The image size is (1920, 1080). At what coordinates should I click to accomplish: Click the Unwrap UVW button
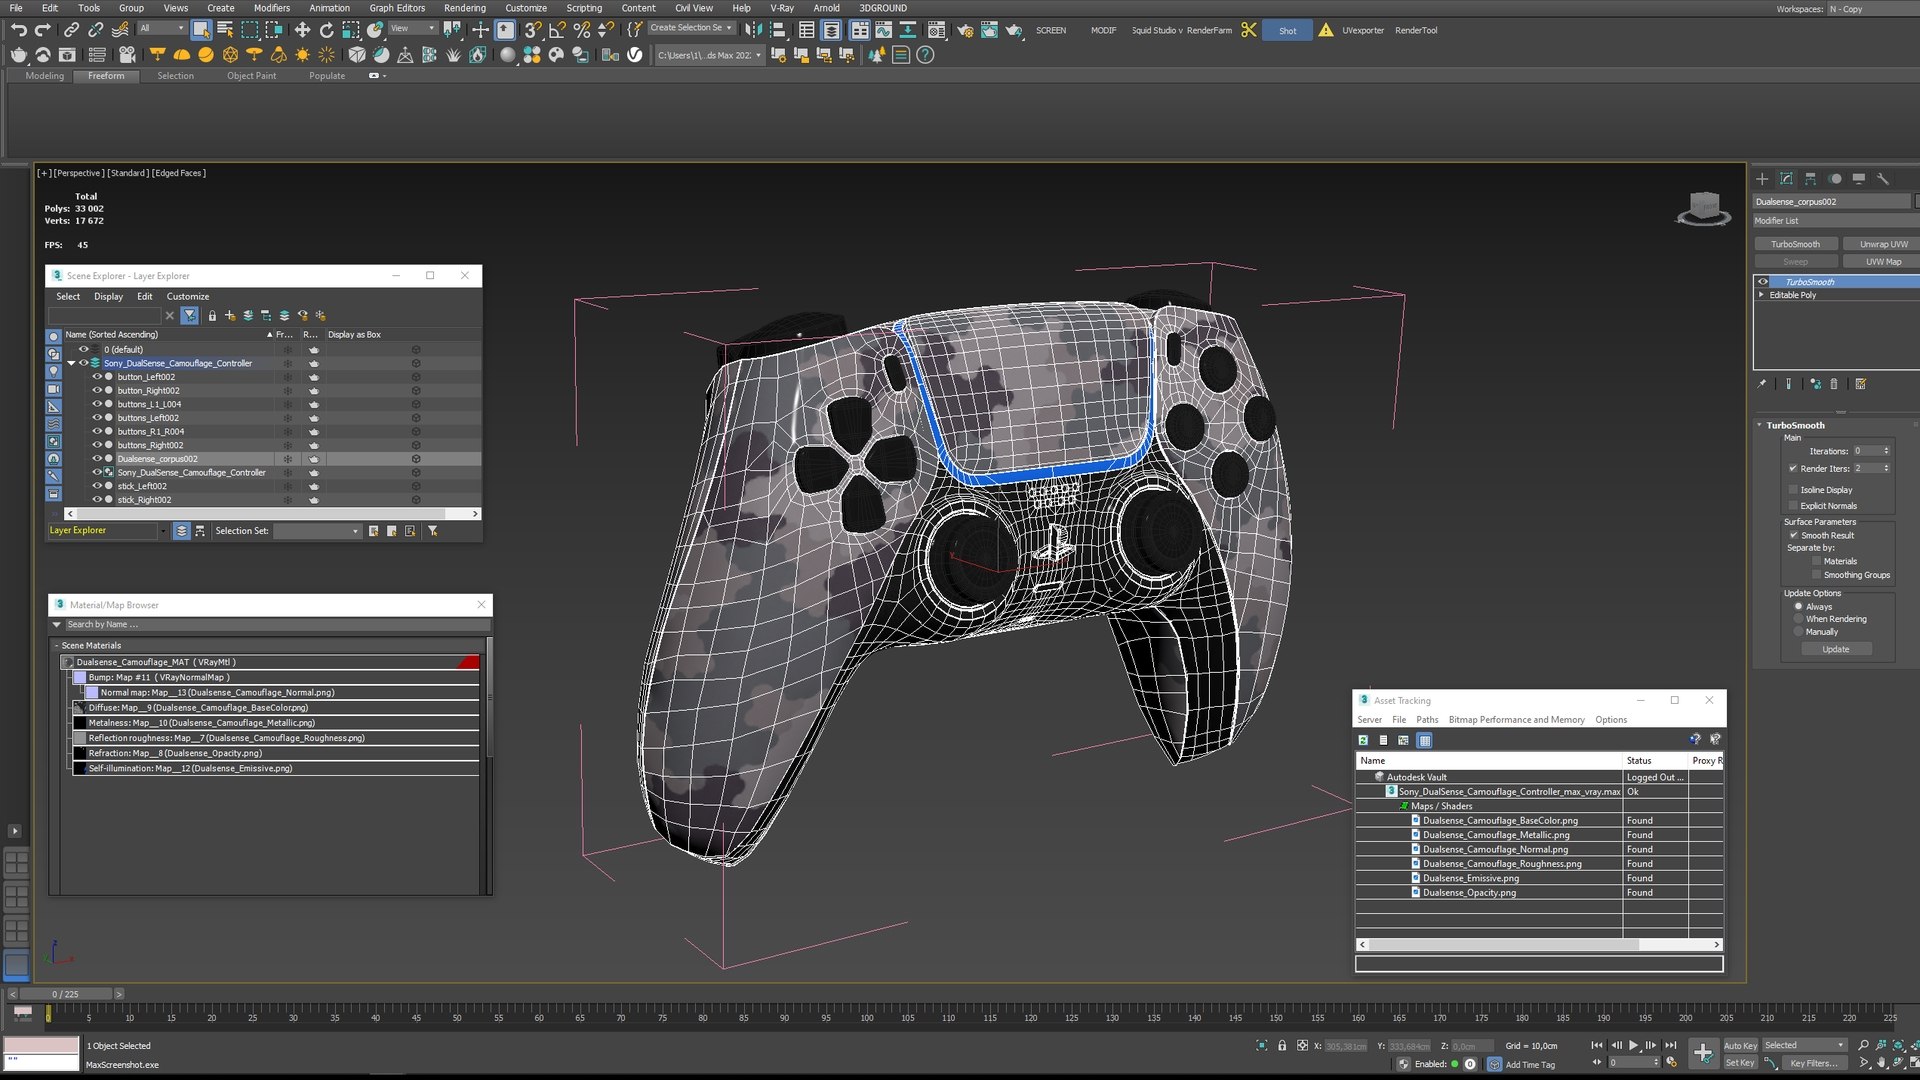[x=1883, y=244]
